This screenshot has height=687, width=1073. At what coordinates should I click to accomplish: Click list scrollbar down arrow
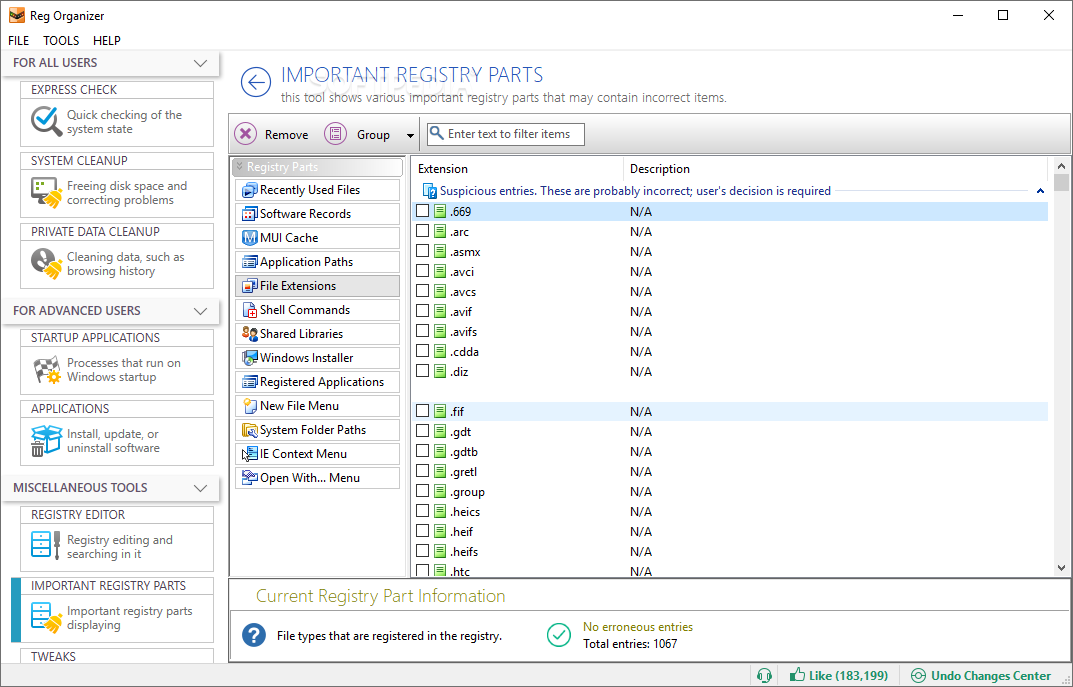[1061, 568]
